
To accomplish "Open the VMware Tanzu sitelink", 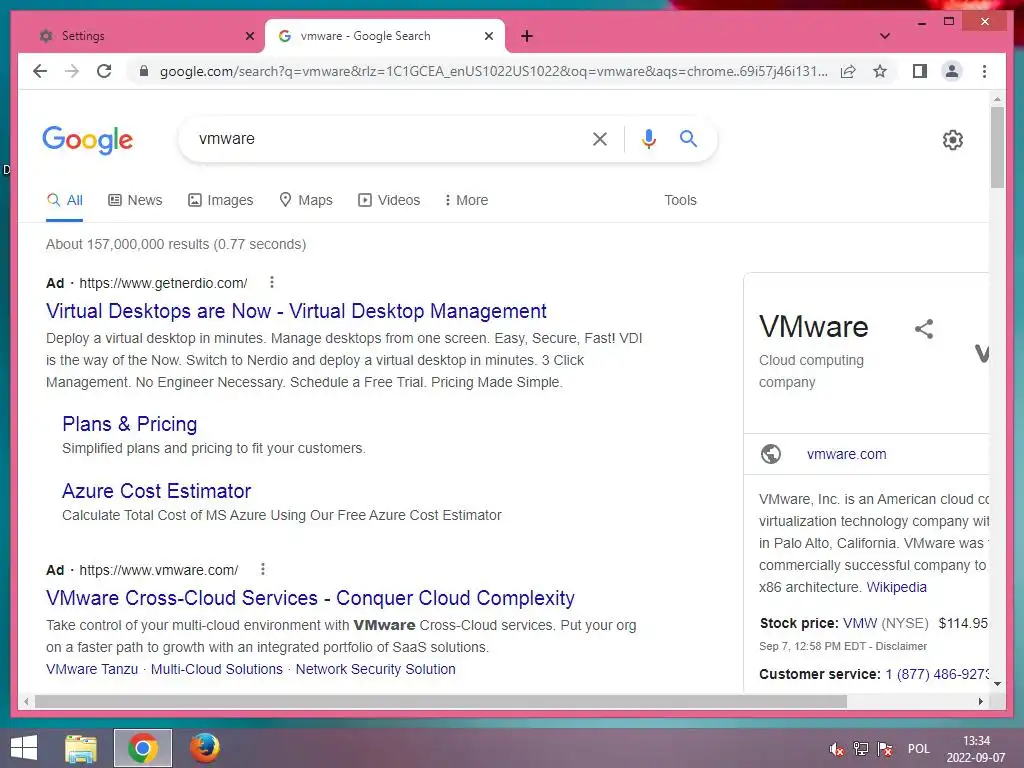I will [92, 669].
